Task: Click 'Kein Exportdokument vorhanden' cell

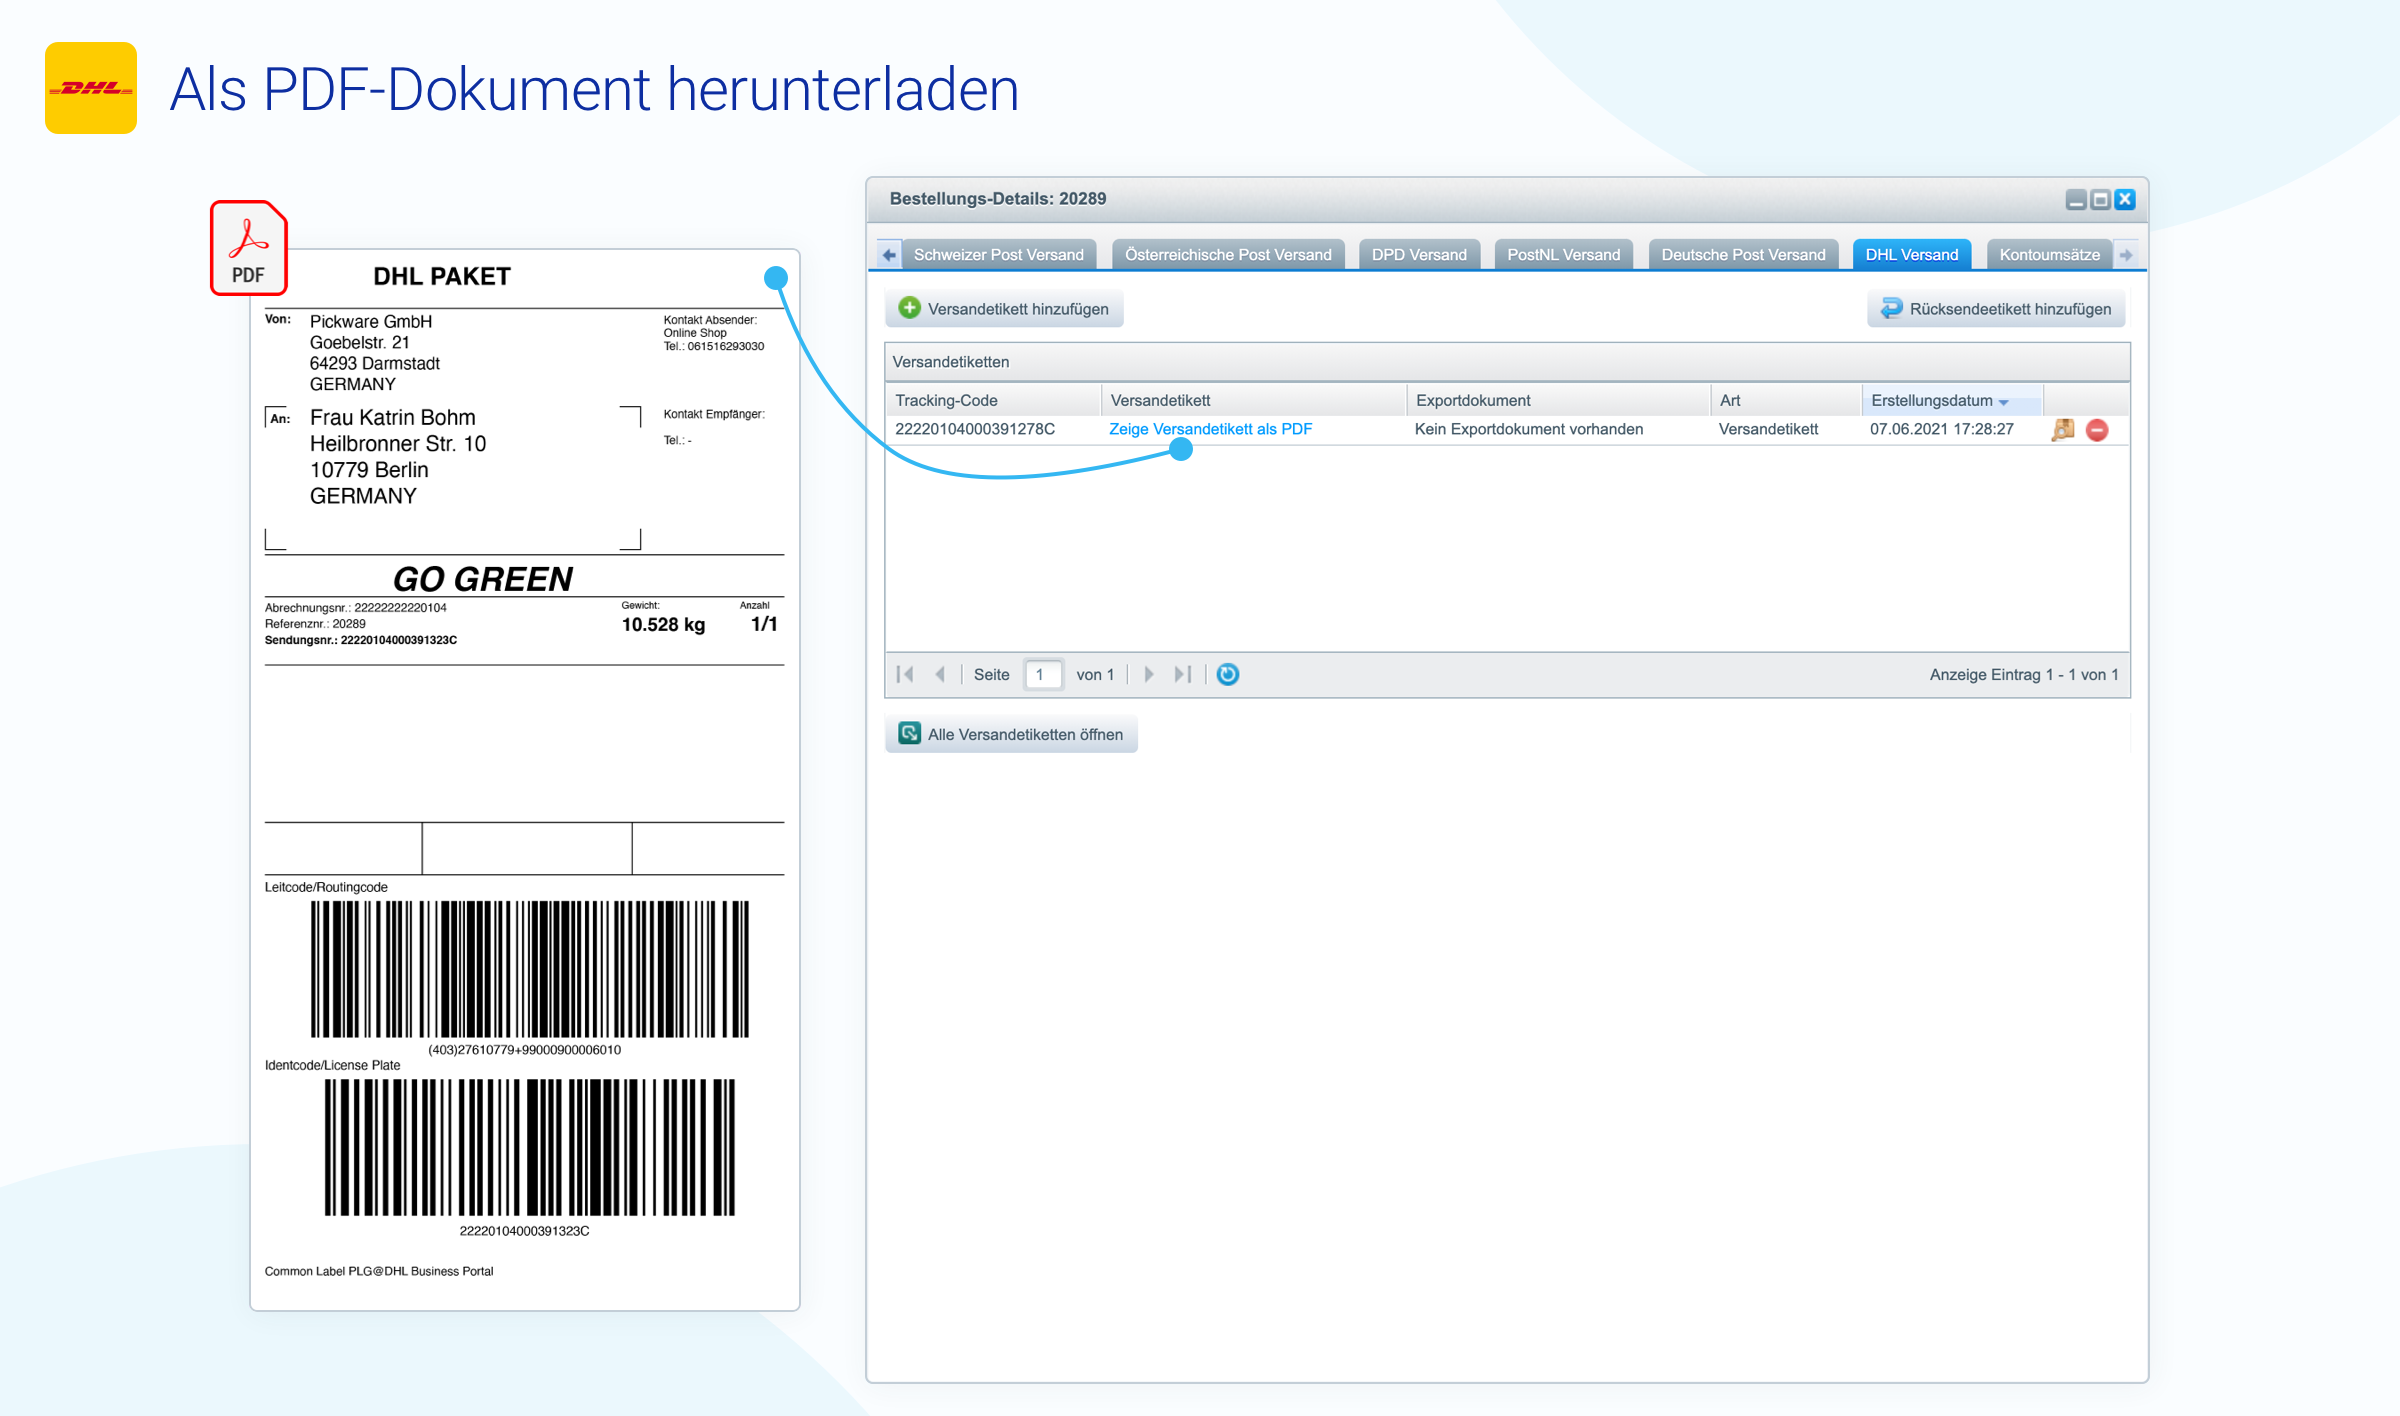Action: 1529,429
